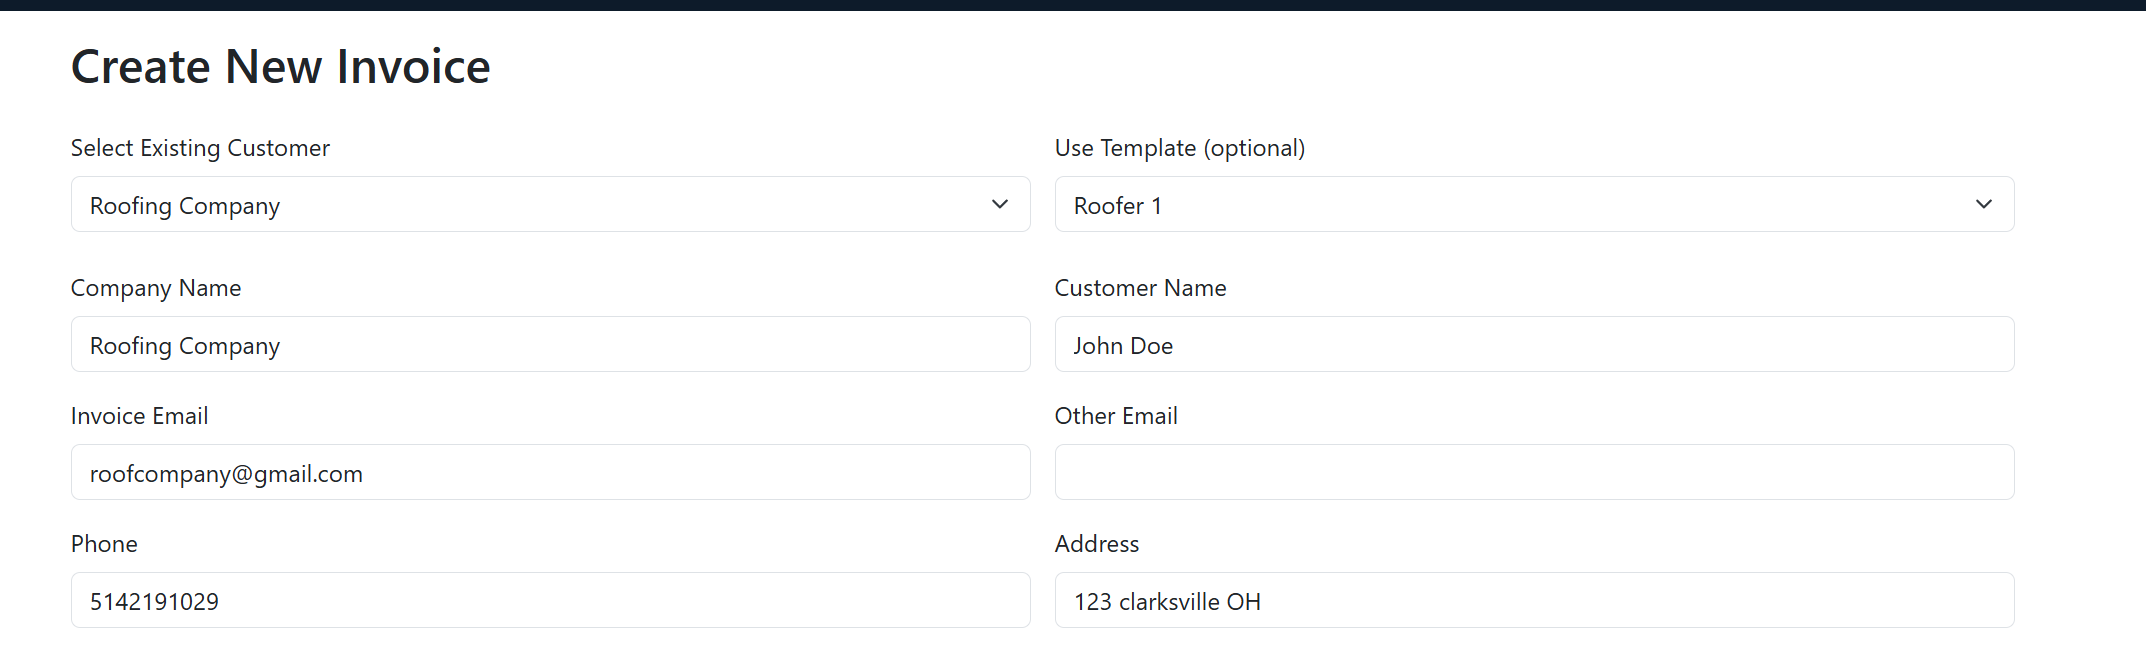Viewport: 2146px width, 664px height.
Task: Select the empty Other Email field
Action: 1534,473
